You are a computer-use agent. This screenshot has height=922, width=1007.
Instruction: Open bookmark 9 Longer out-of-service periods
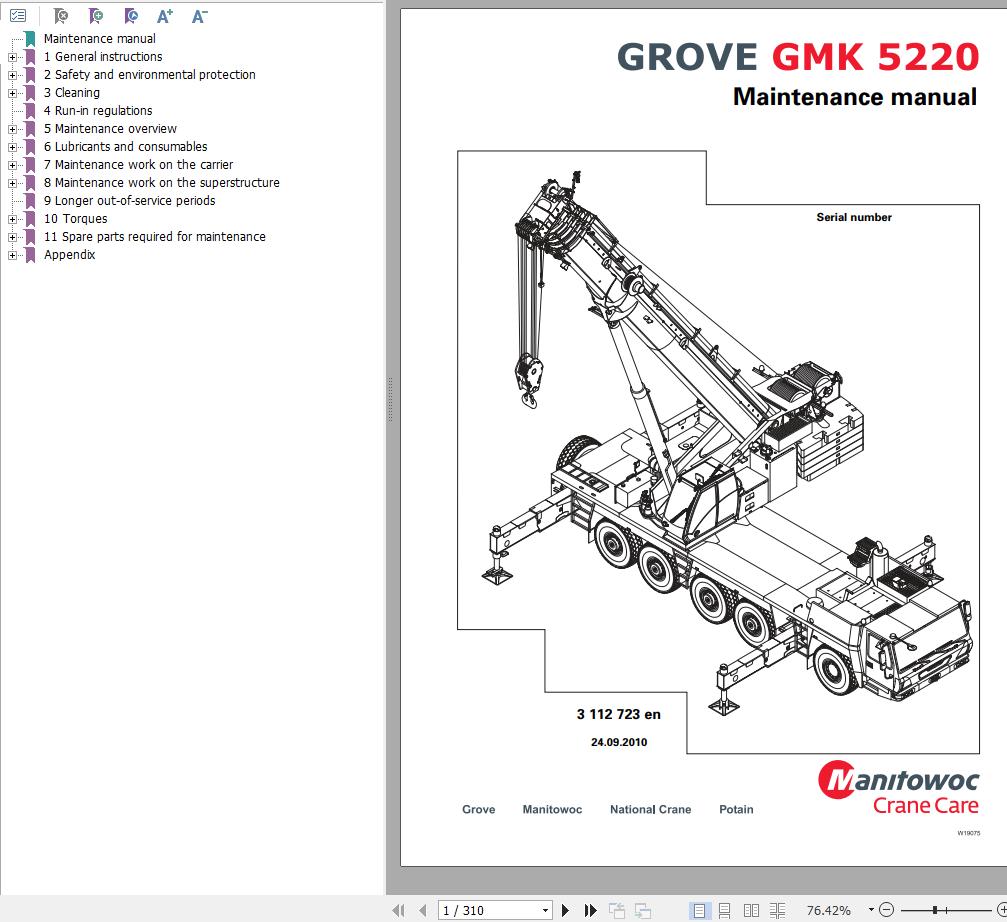(130, 200)
